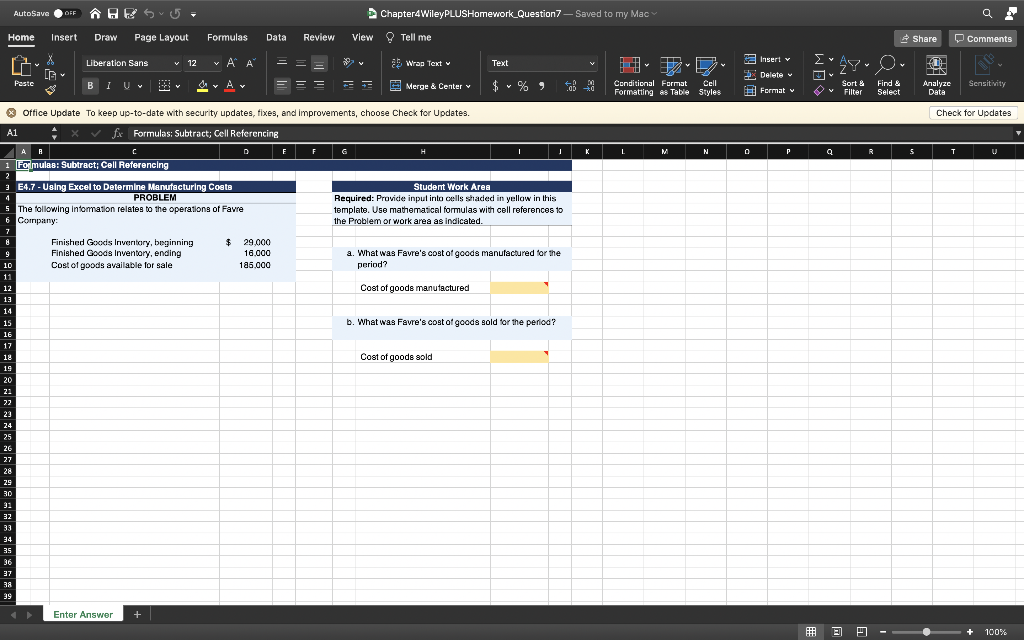
Task: Expand the Format cells dropdown
Action: click(x=792, y=91)
